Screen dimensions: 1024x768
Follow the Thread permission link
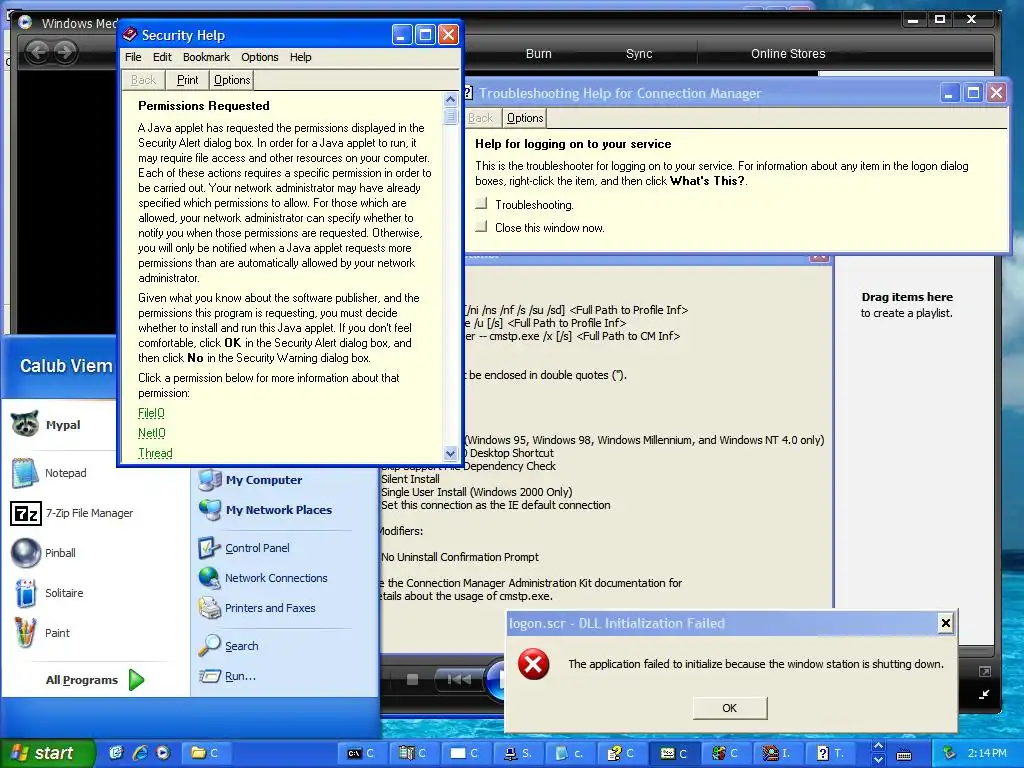(x=155, y=453)
